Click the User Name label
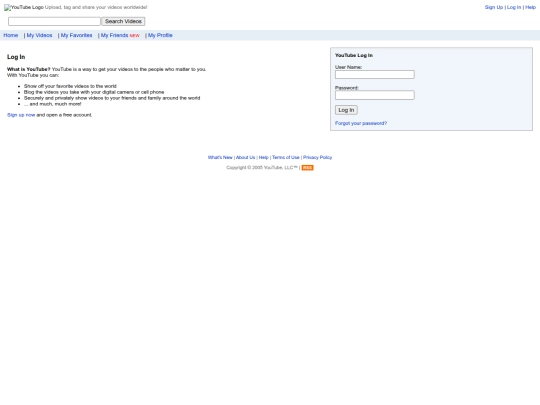This screenshot has width=540, height=405. coord(348,67)
